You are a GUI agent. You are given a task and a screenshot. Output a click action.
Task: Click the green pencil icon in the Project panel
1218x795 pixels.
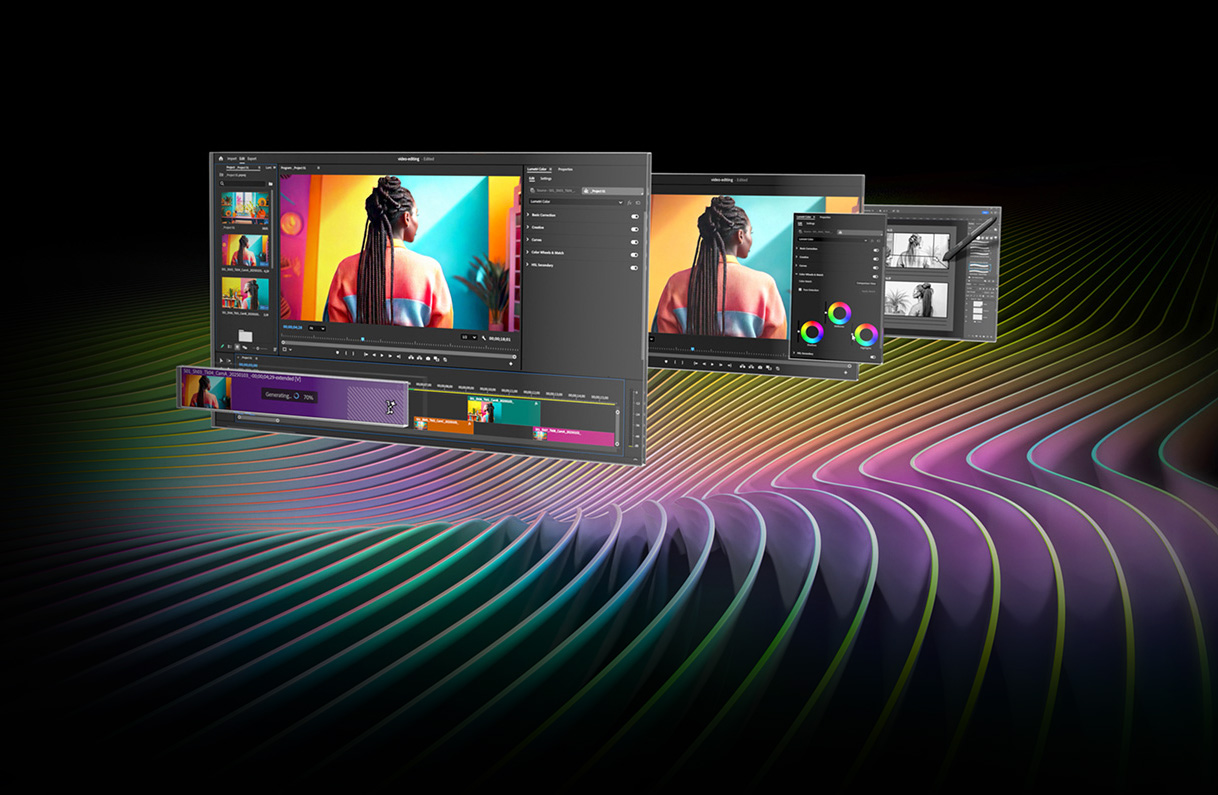coord(222,347)
